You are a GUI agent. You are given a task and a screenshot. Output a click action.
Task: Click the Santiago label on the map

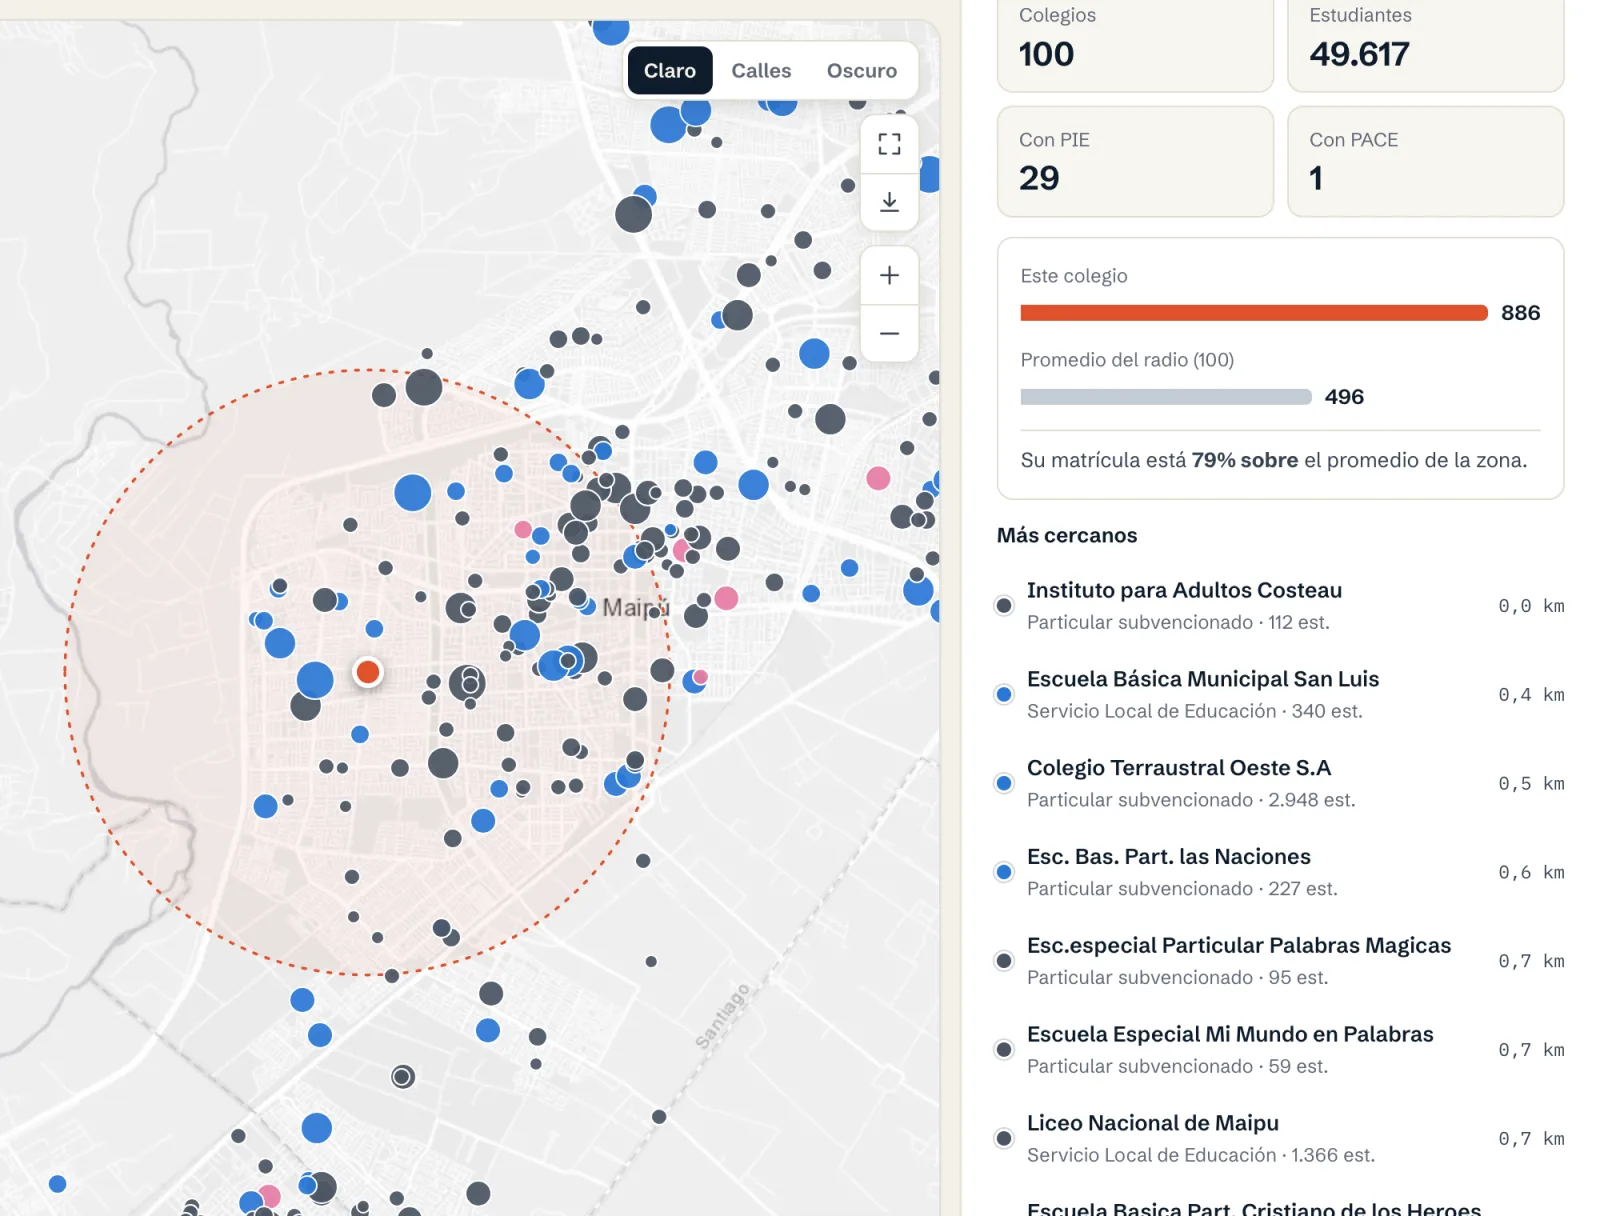[722, 1017]
